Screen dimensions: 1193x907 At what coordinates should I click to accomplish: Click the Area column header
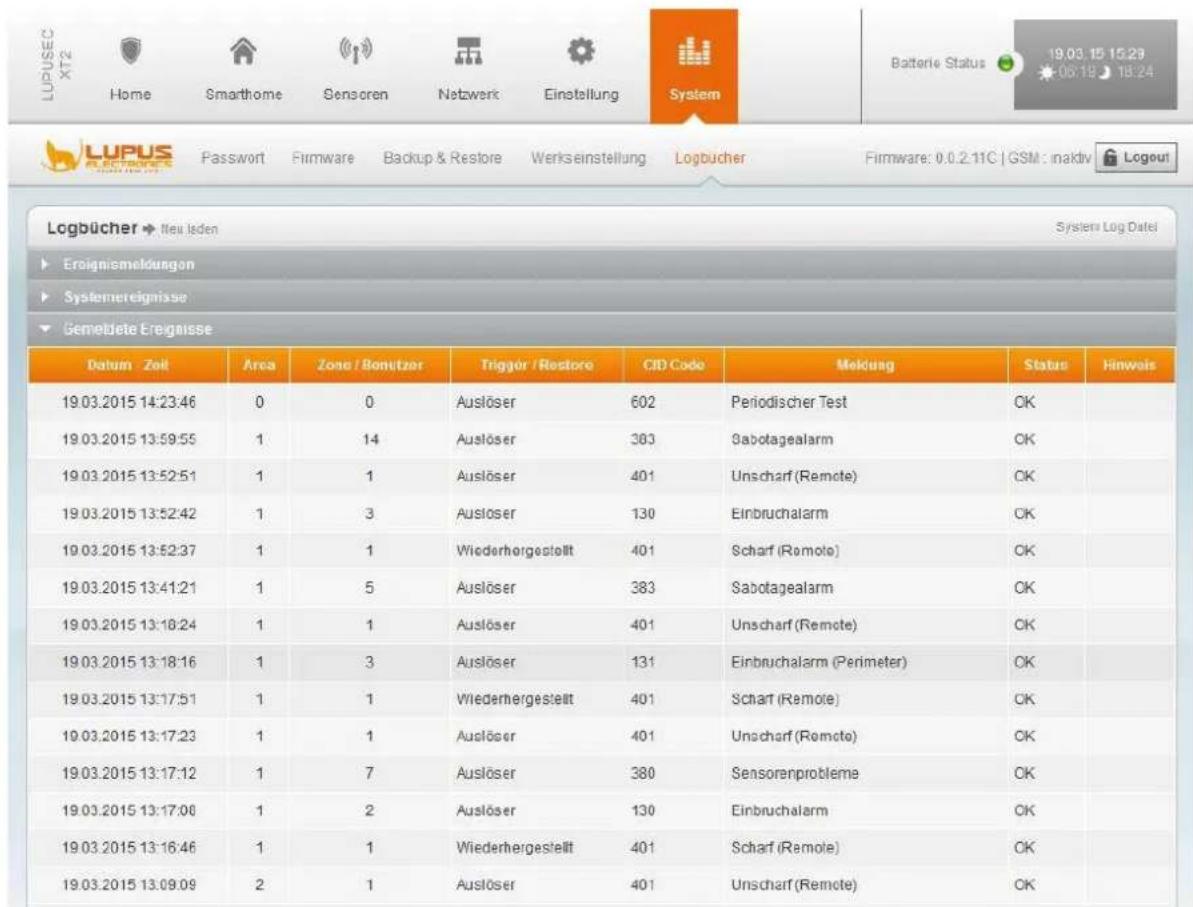[259, 365]
